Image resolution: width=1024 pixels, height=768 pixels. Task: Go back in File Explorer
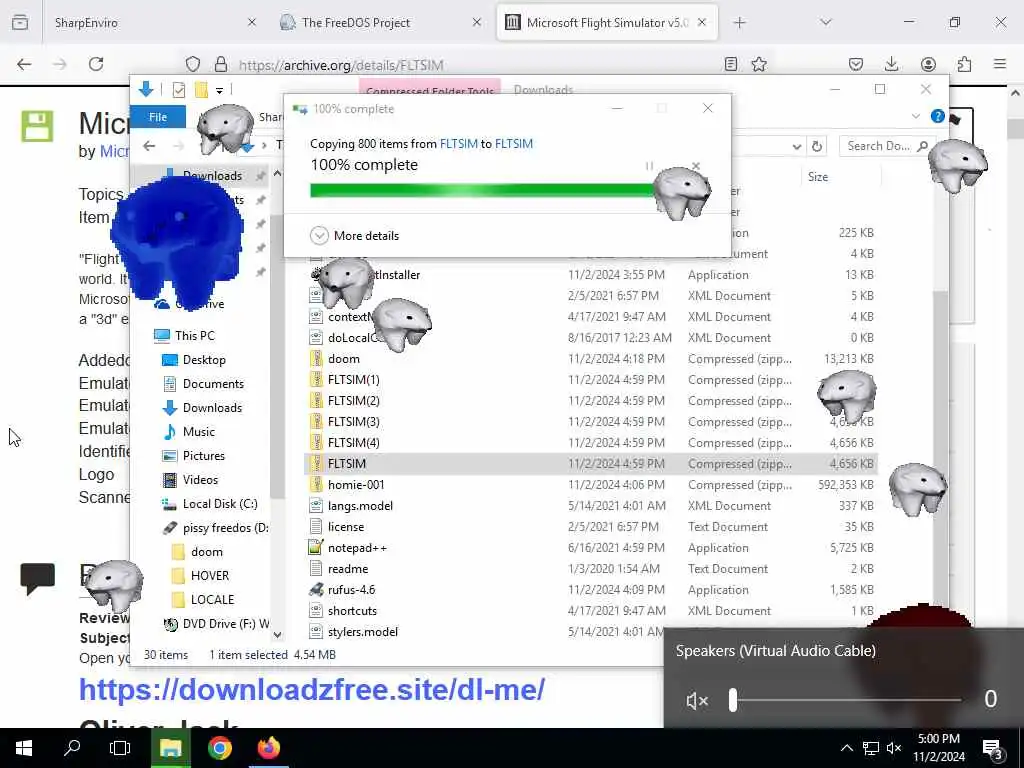(149, 146)
